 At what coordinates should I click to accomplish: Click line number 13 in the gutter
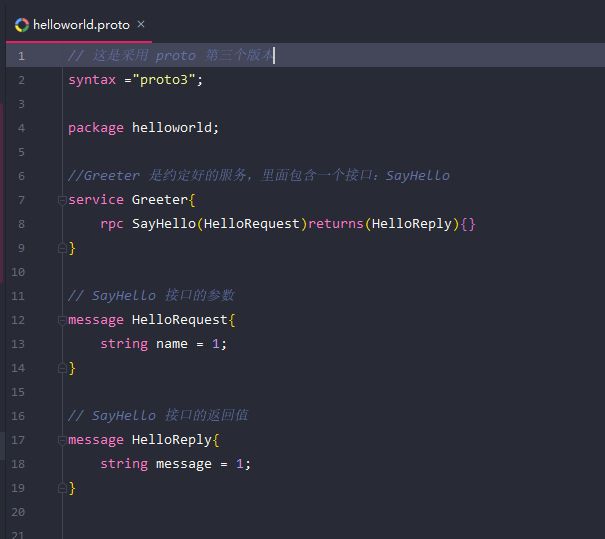pos(18,344)
